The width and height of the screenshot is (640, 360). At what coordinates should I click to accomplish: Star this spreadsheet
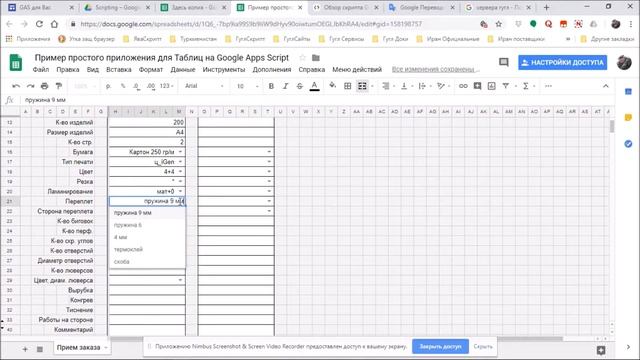click(302, 58)
